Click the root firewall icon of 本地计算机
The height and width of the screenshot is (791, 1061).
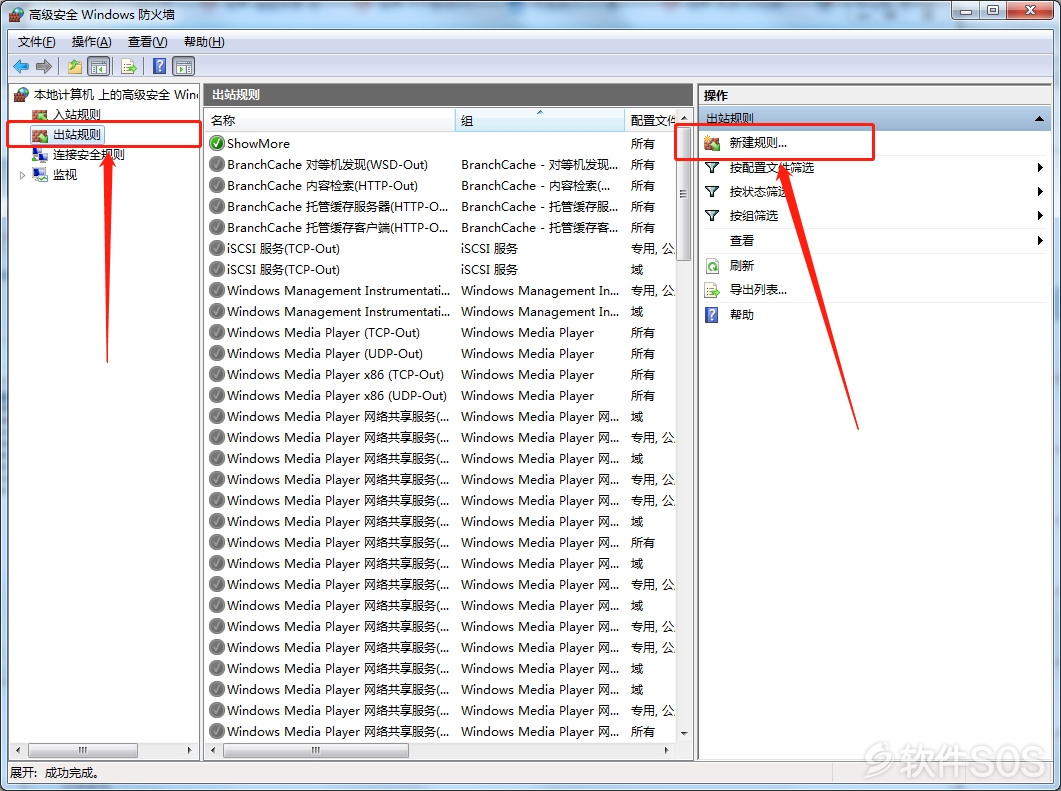(x=22, y=95)
